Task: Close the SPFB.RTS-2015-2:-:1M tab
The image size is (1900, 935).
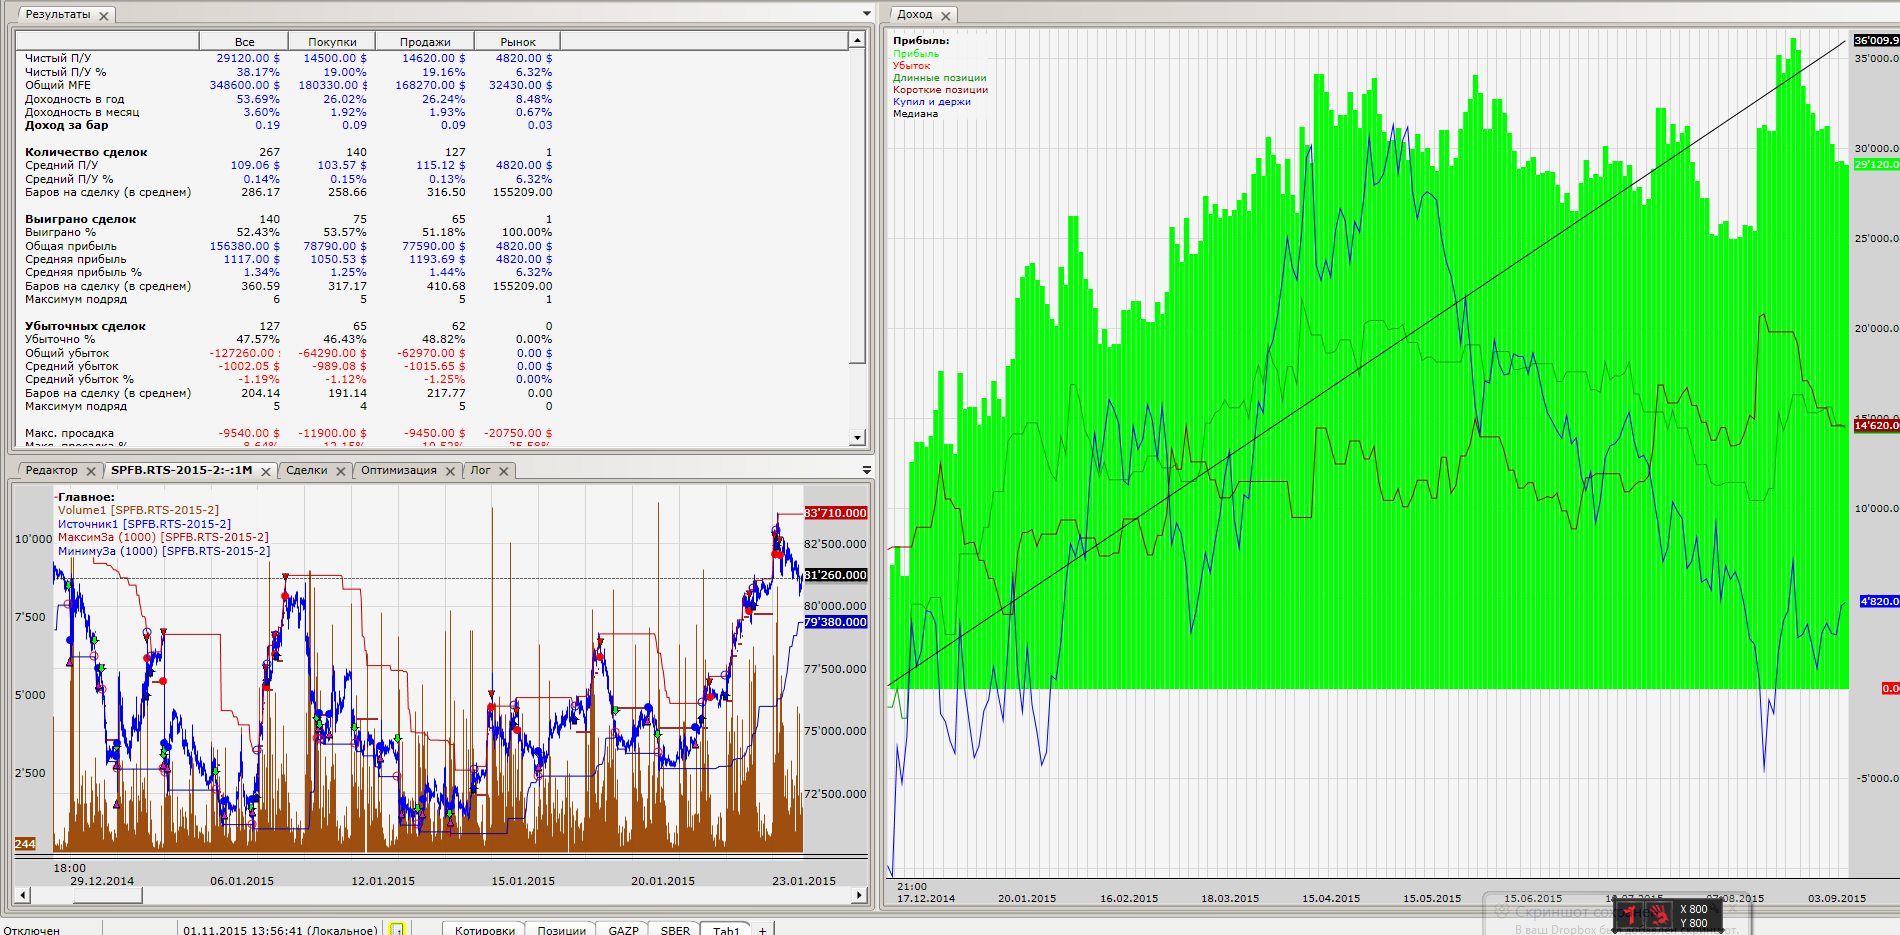Action: 266,471
